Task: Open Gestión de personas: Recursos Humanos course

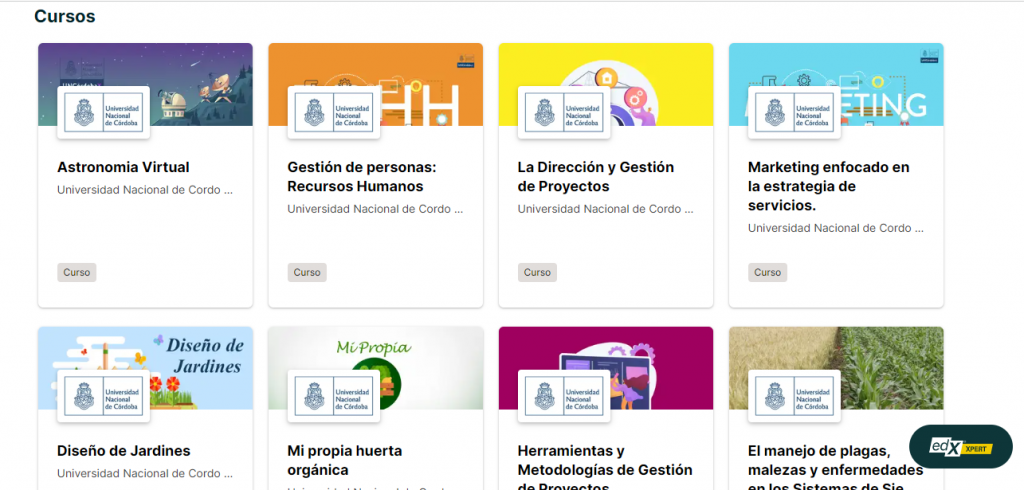Action: 362,177
